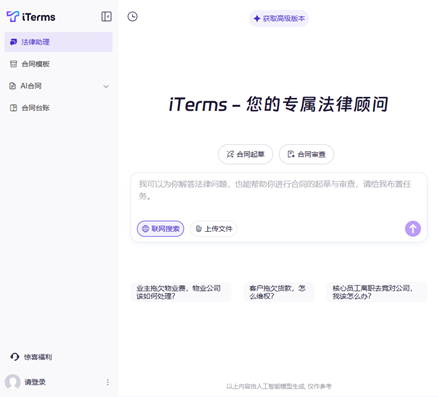Toggle 联网搜索 web search
Image resolution: width=439 pixels, height=397 pixels.
click(160, 229)
